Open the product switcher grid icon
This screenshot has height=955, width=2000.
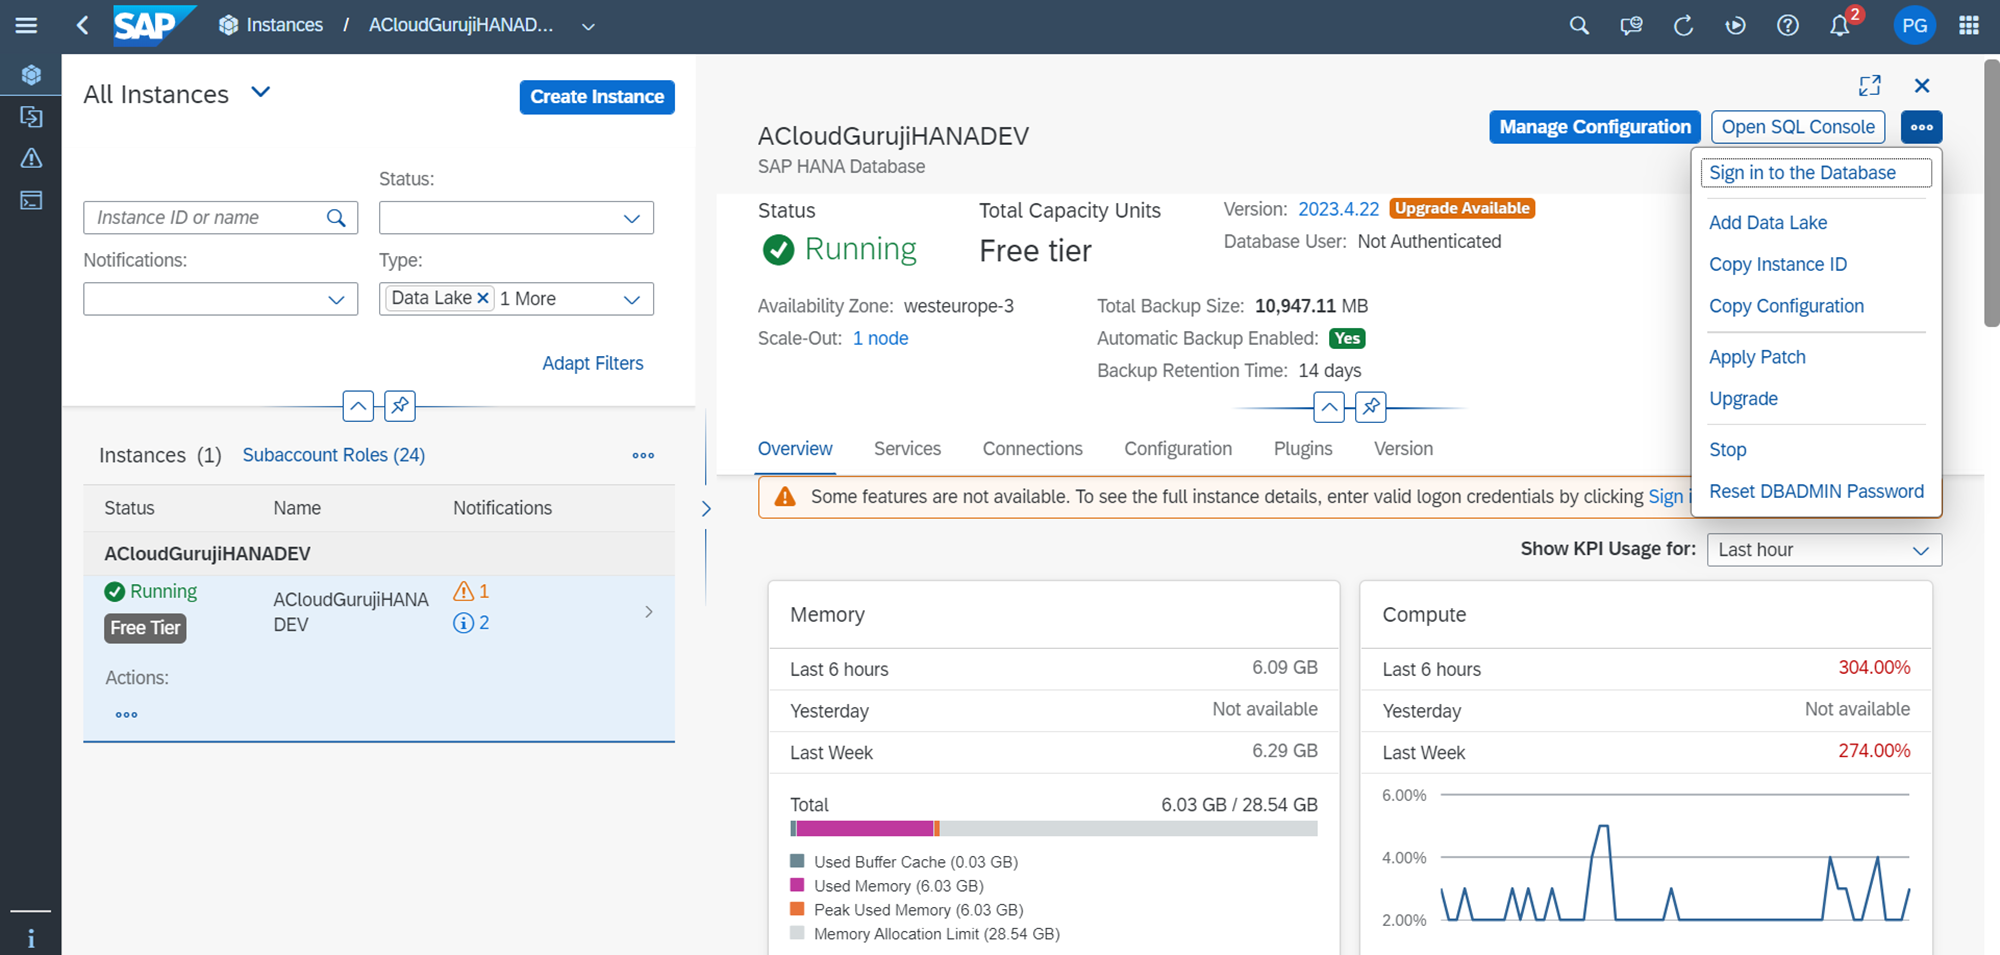[x=1969, y=26]
